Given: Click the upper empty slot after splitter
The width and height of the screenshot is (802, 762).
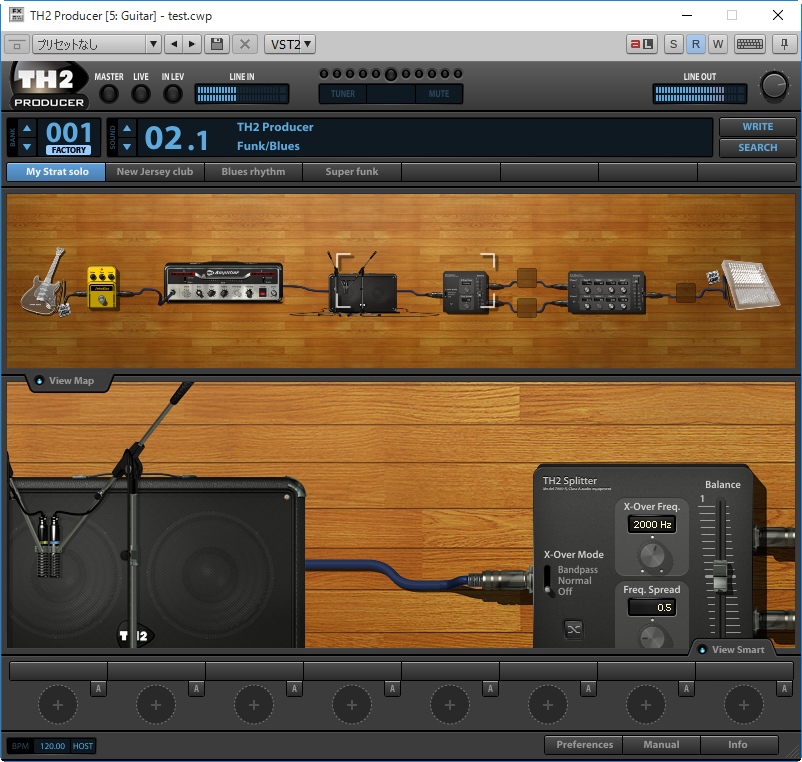Looking at the screenshot, I should (x=526, y=278).
